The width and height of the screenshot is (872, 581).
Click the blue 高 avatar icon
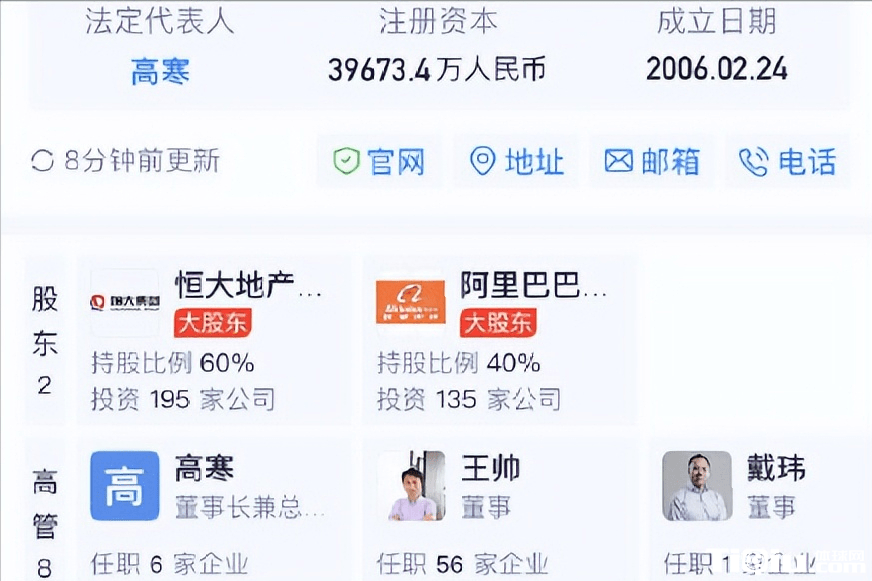[124, 486]
